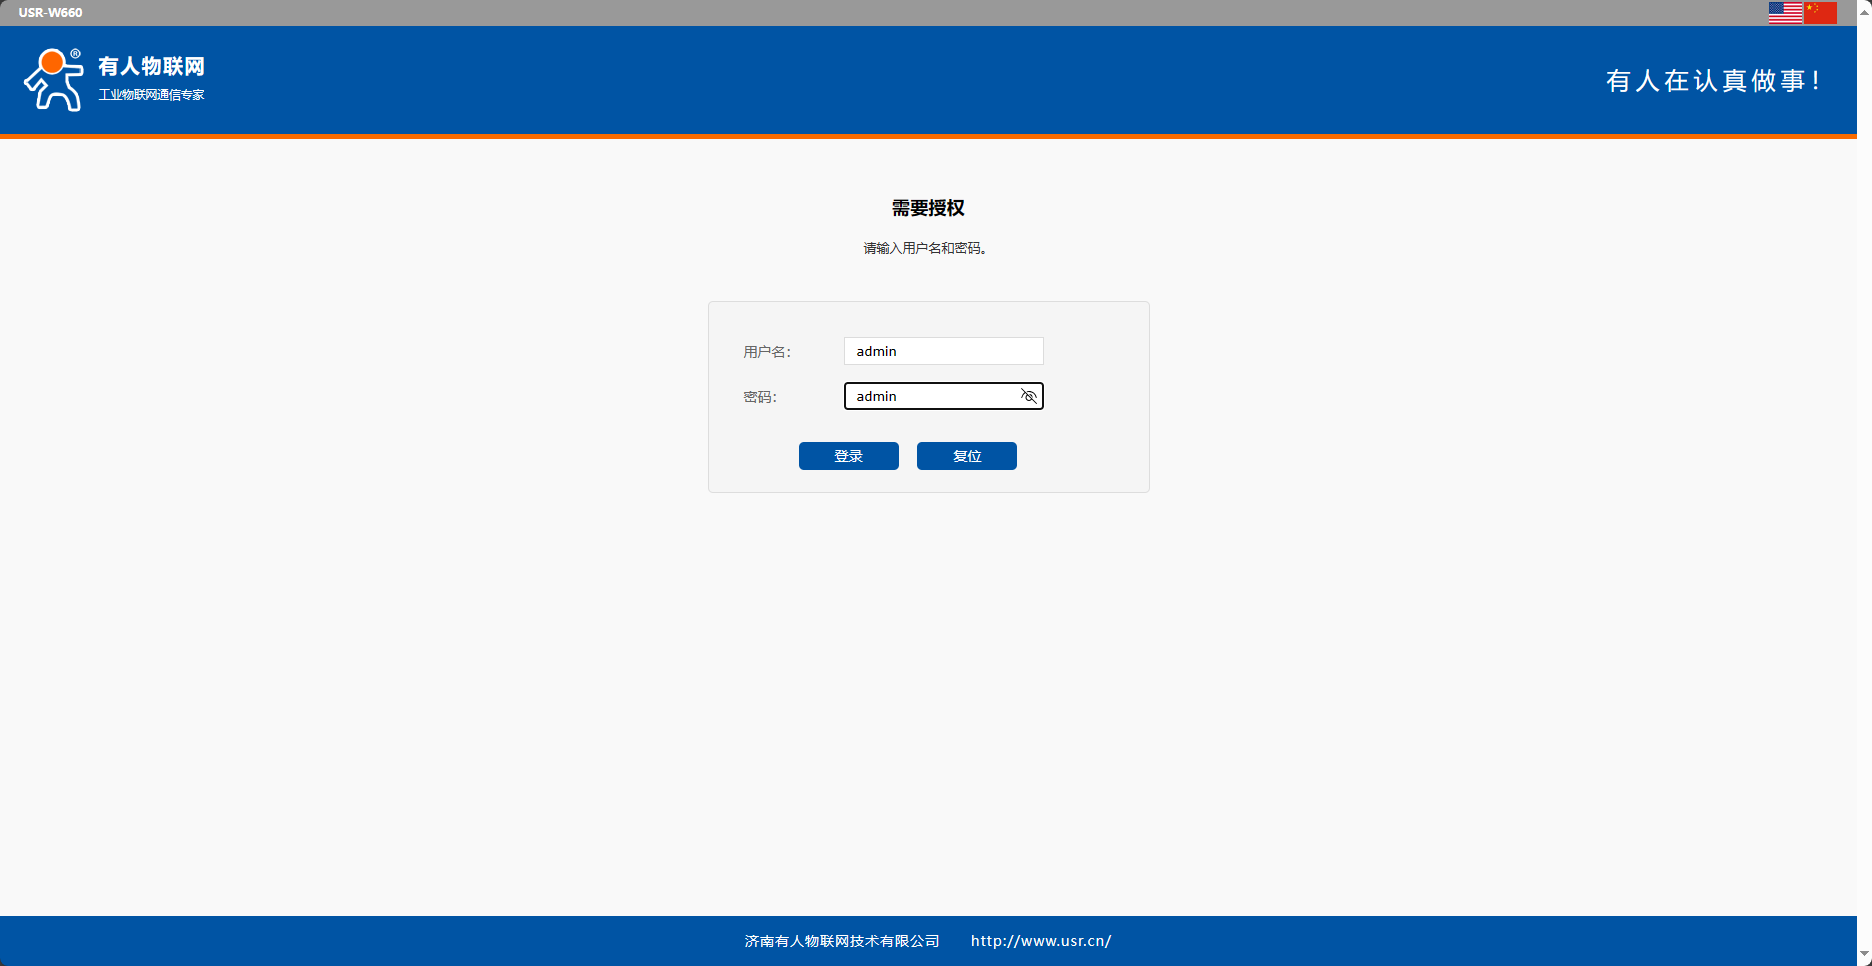Click the 济南有人物联网技术有限公司 footer text
This screenshot has width=1872, height=966.
pos(842,941)
